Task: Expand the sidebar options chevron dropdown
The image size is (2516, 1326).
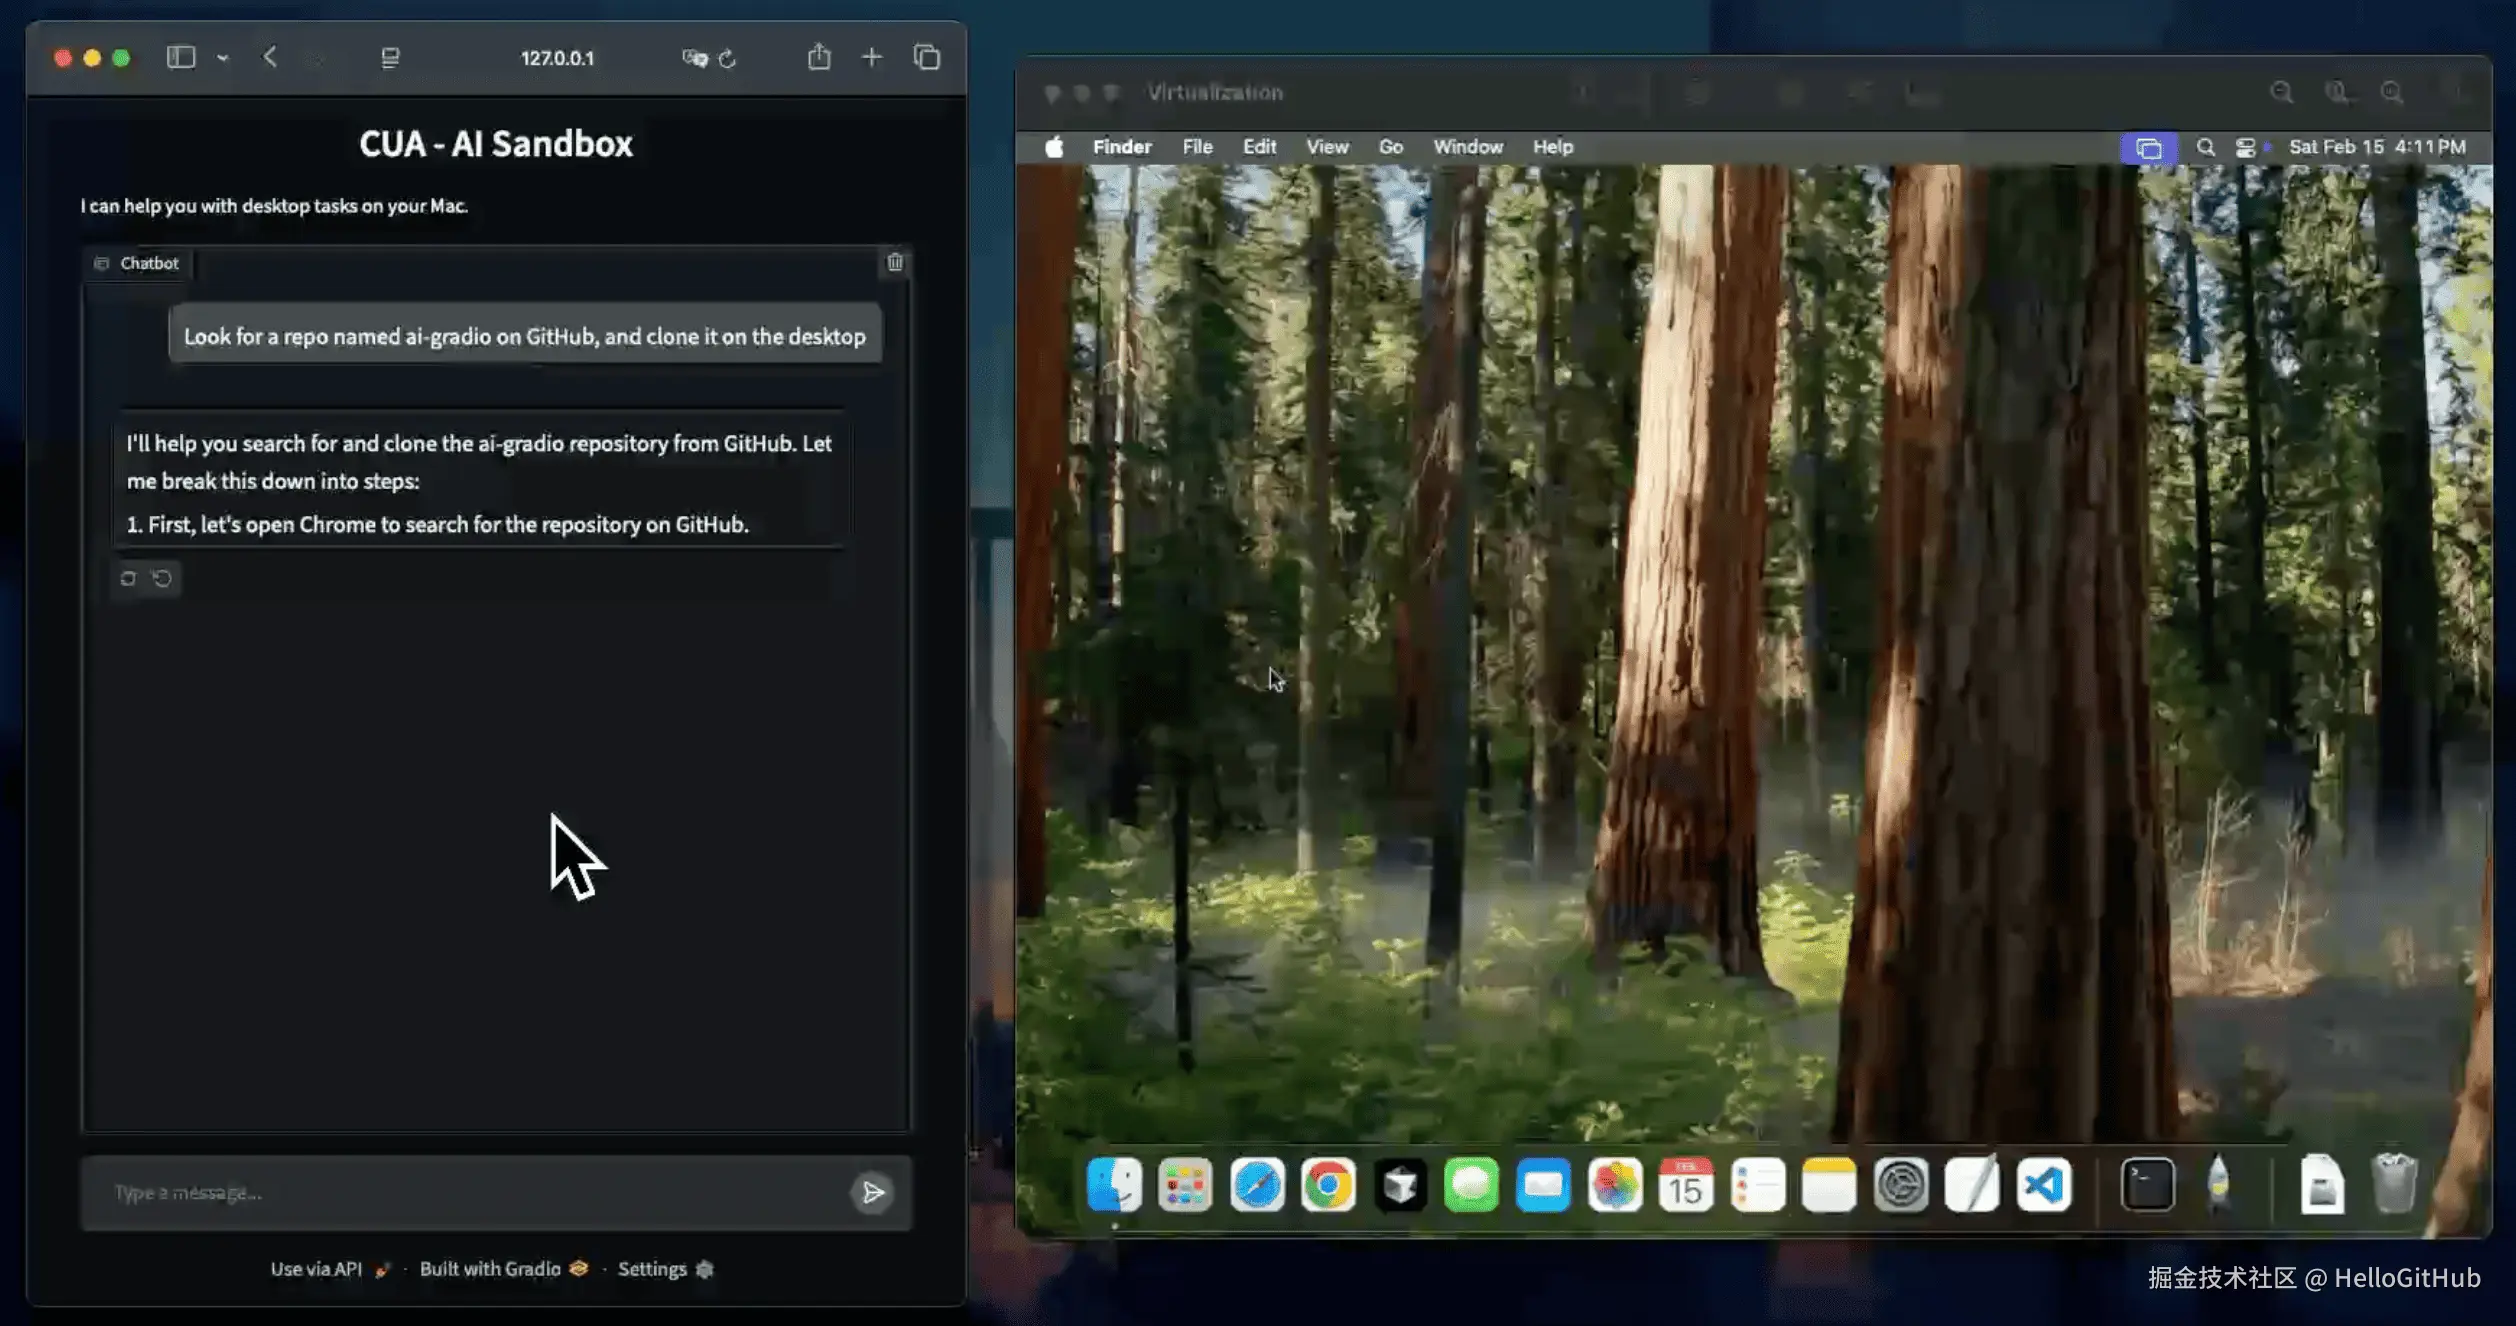Action: 223,58
